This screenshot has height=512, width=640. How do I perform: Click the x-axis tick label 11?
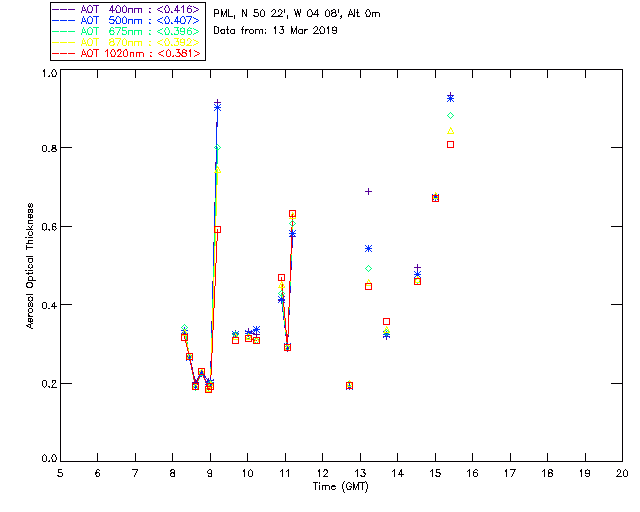[285, 473]
